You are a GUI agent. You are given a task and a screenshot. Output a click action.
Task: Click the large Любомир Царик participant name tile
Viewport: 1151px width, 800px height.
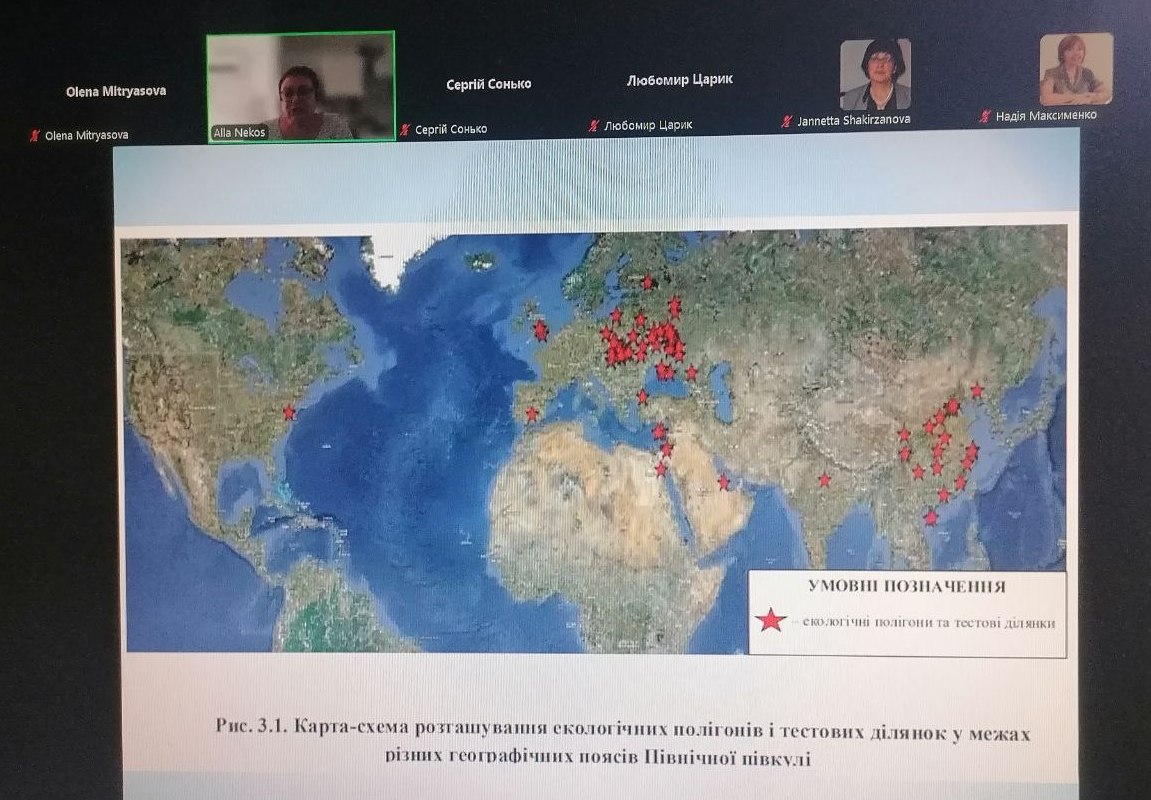679,80
